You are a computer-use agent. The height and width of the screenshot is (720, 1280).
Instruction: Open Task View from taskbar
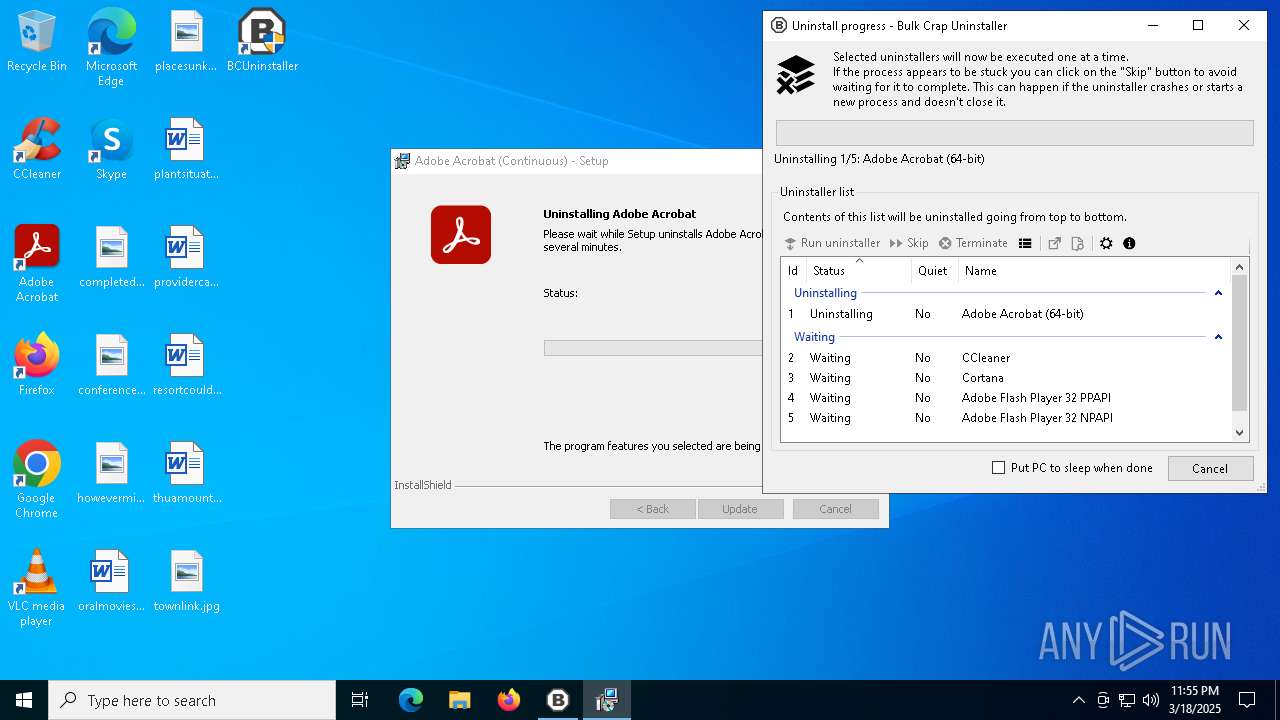point(360,700)
